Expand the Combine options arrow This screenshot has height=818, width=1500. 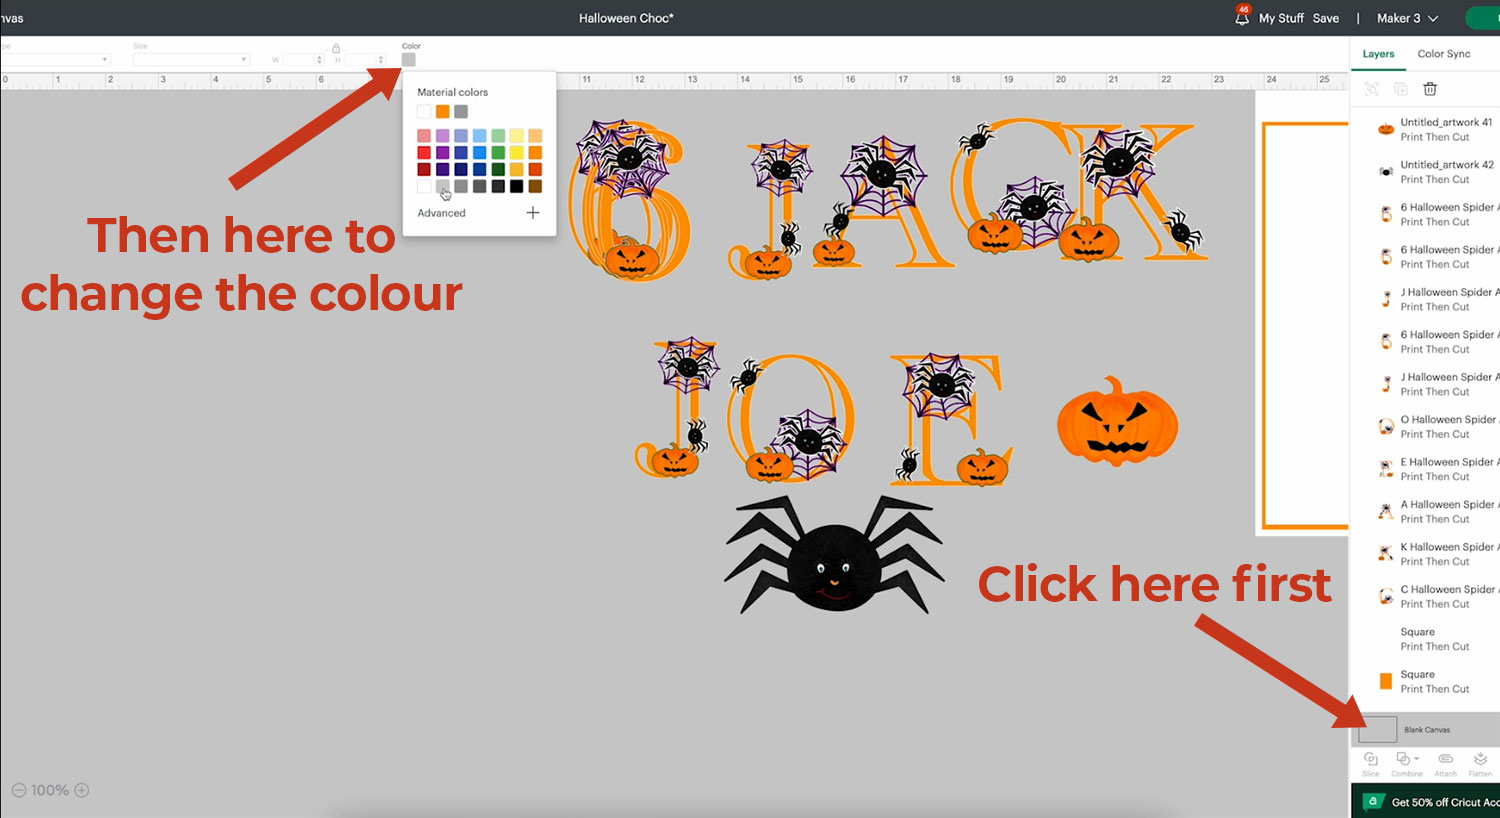1418,759
